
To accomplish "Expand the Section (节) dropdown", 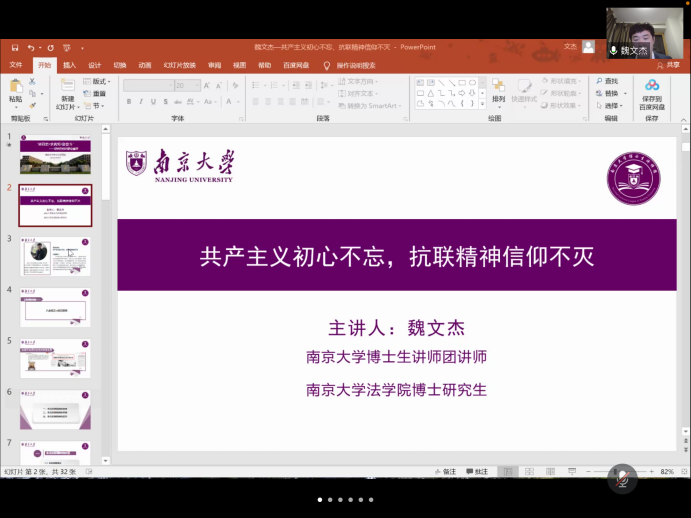I will 96,105.
